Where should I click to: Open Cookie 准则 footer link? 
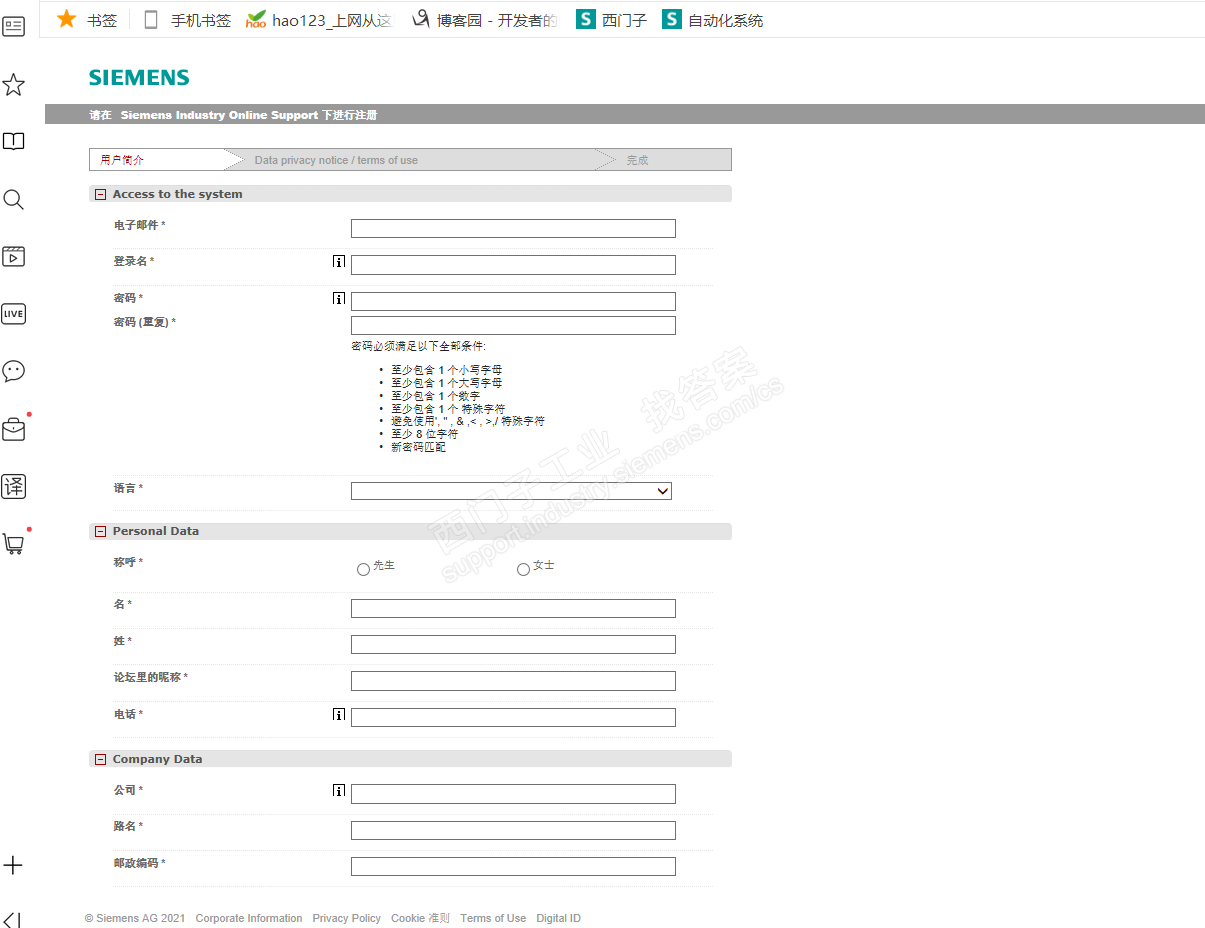(420, 918)
